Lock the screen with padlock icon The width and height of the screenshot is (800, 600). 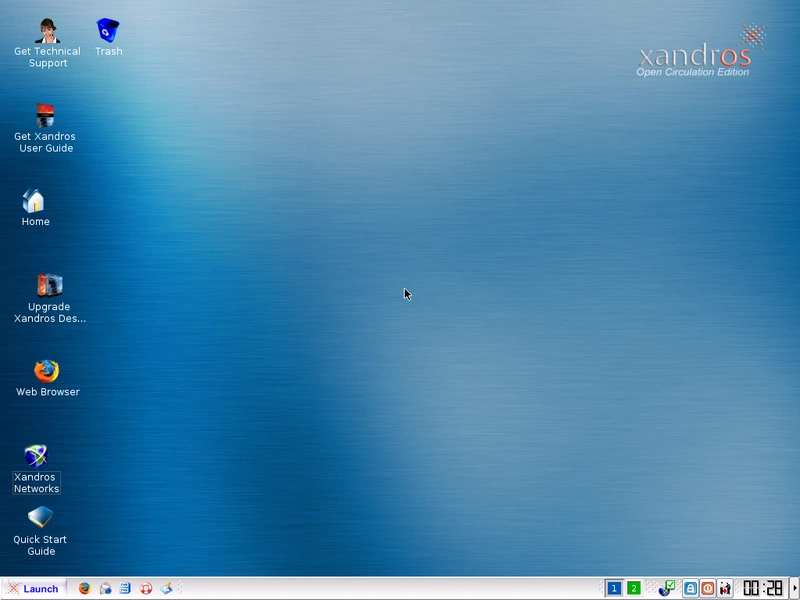pos(690,588)
